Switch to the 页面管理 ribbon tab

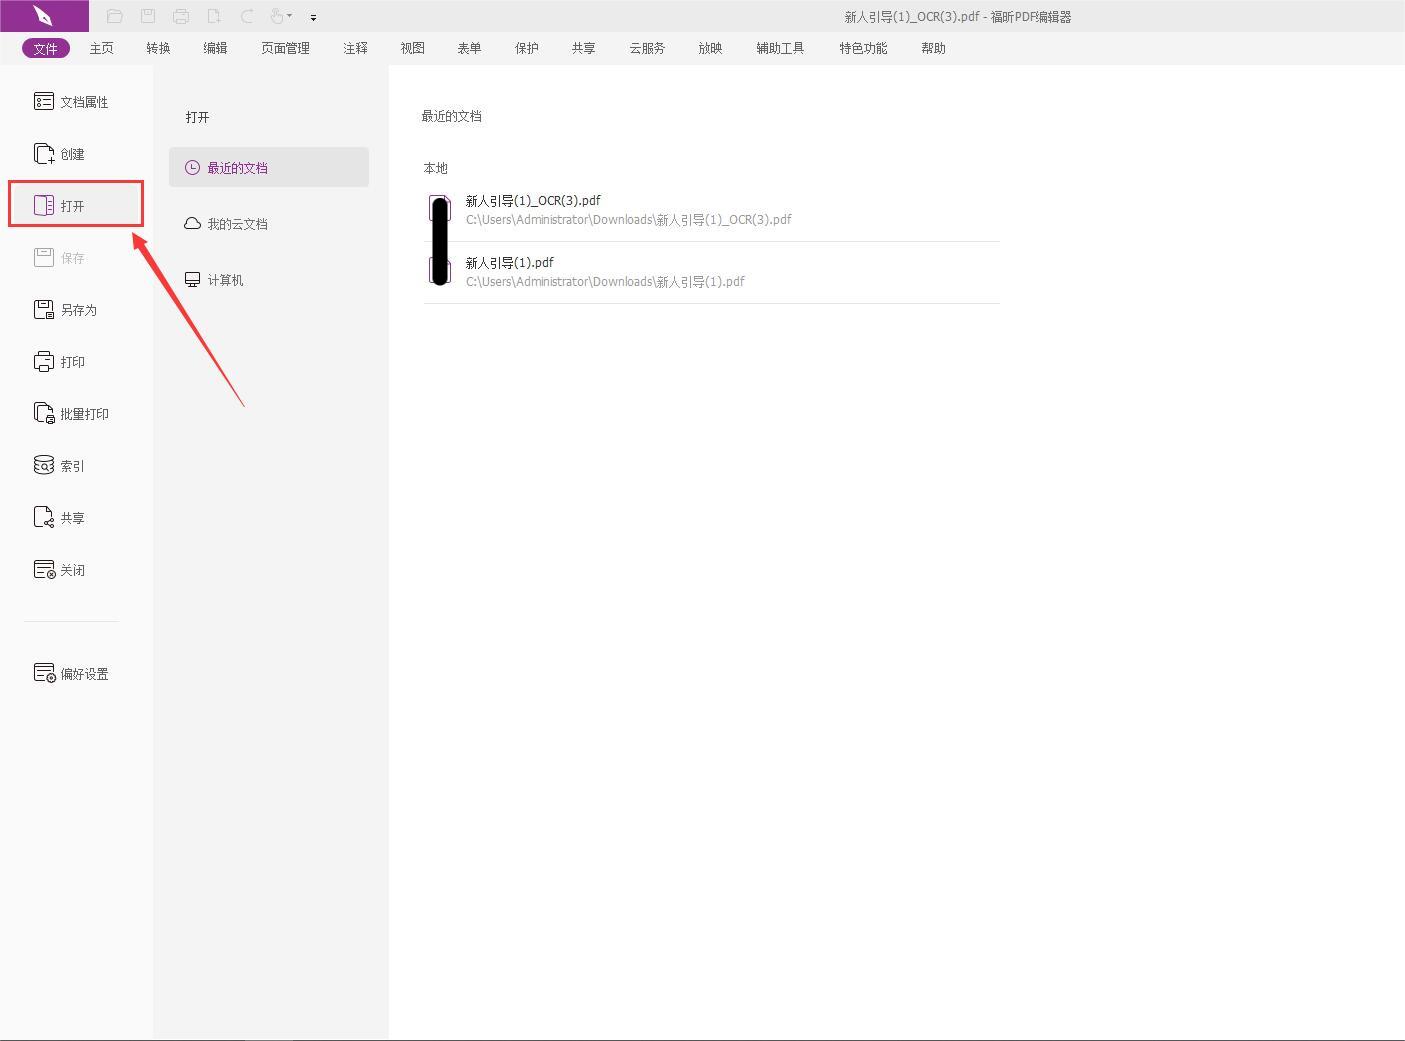point(284,47)
